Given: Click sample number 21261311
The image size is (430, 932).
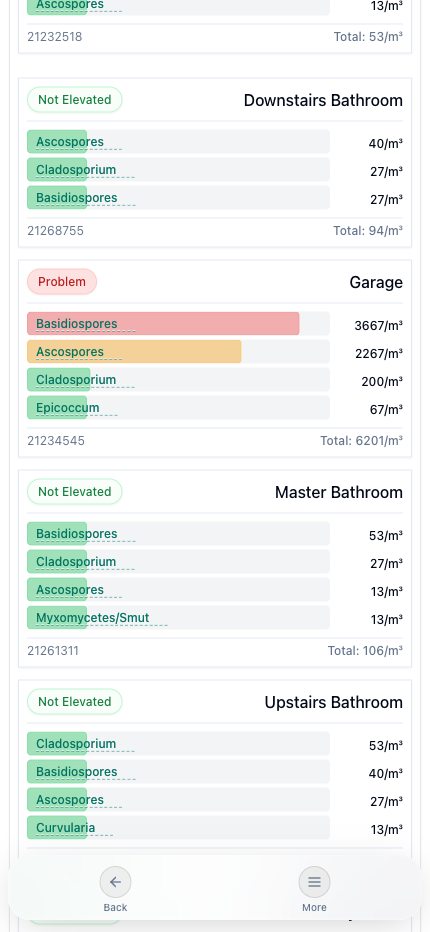Looking at the screenshot, I should pos(53,651).
